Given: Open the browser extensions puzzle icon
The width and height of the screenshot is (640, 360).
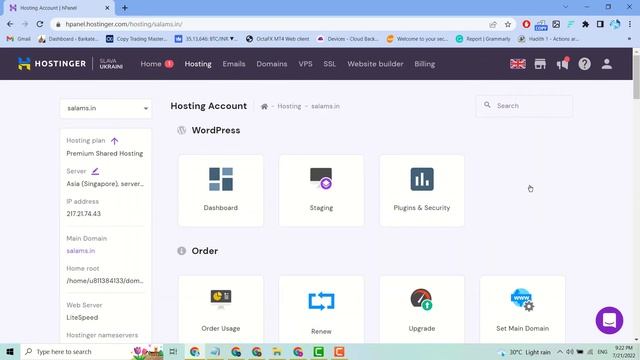Looking at the screenshot, I should point(585,24).
